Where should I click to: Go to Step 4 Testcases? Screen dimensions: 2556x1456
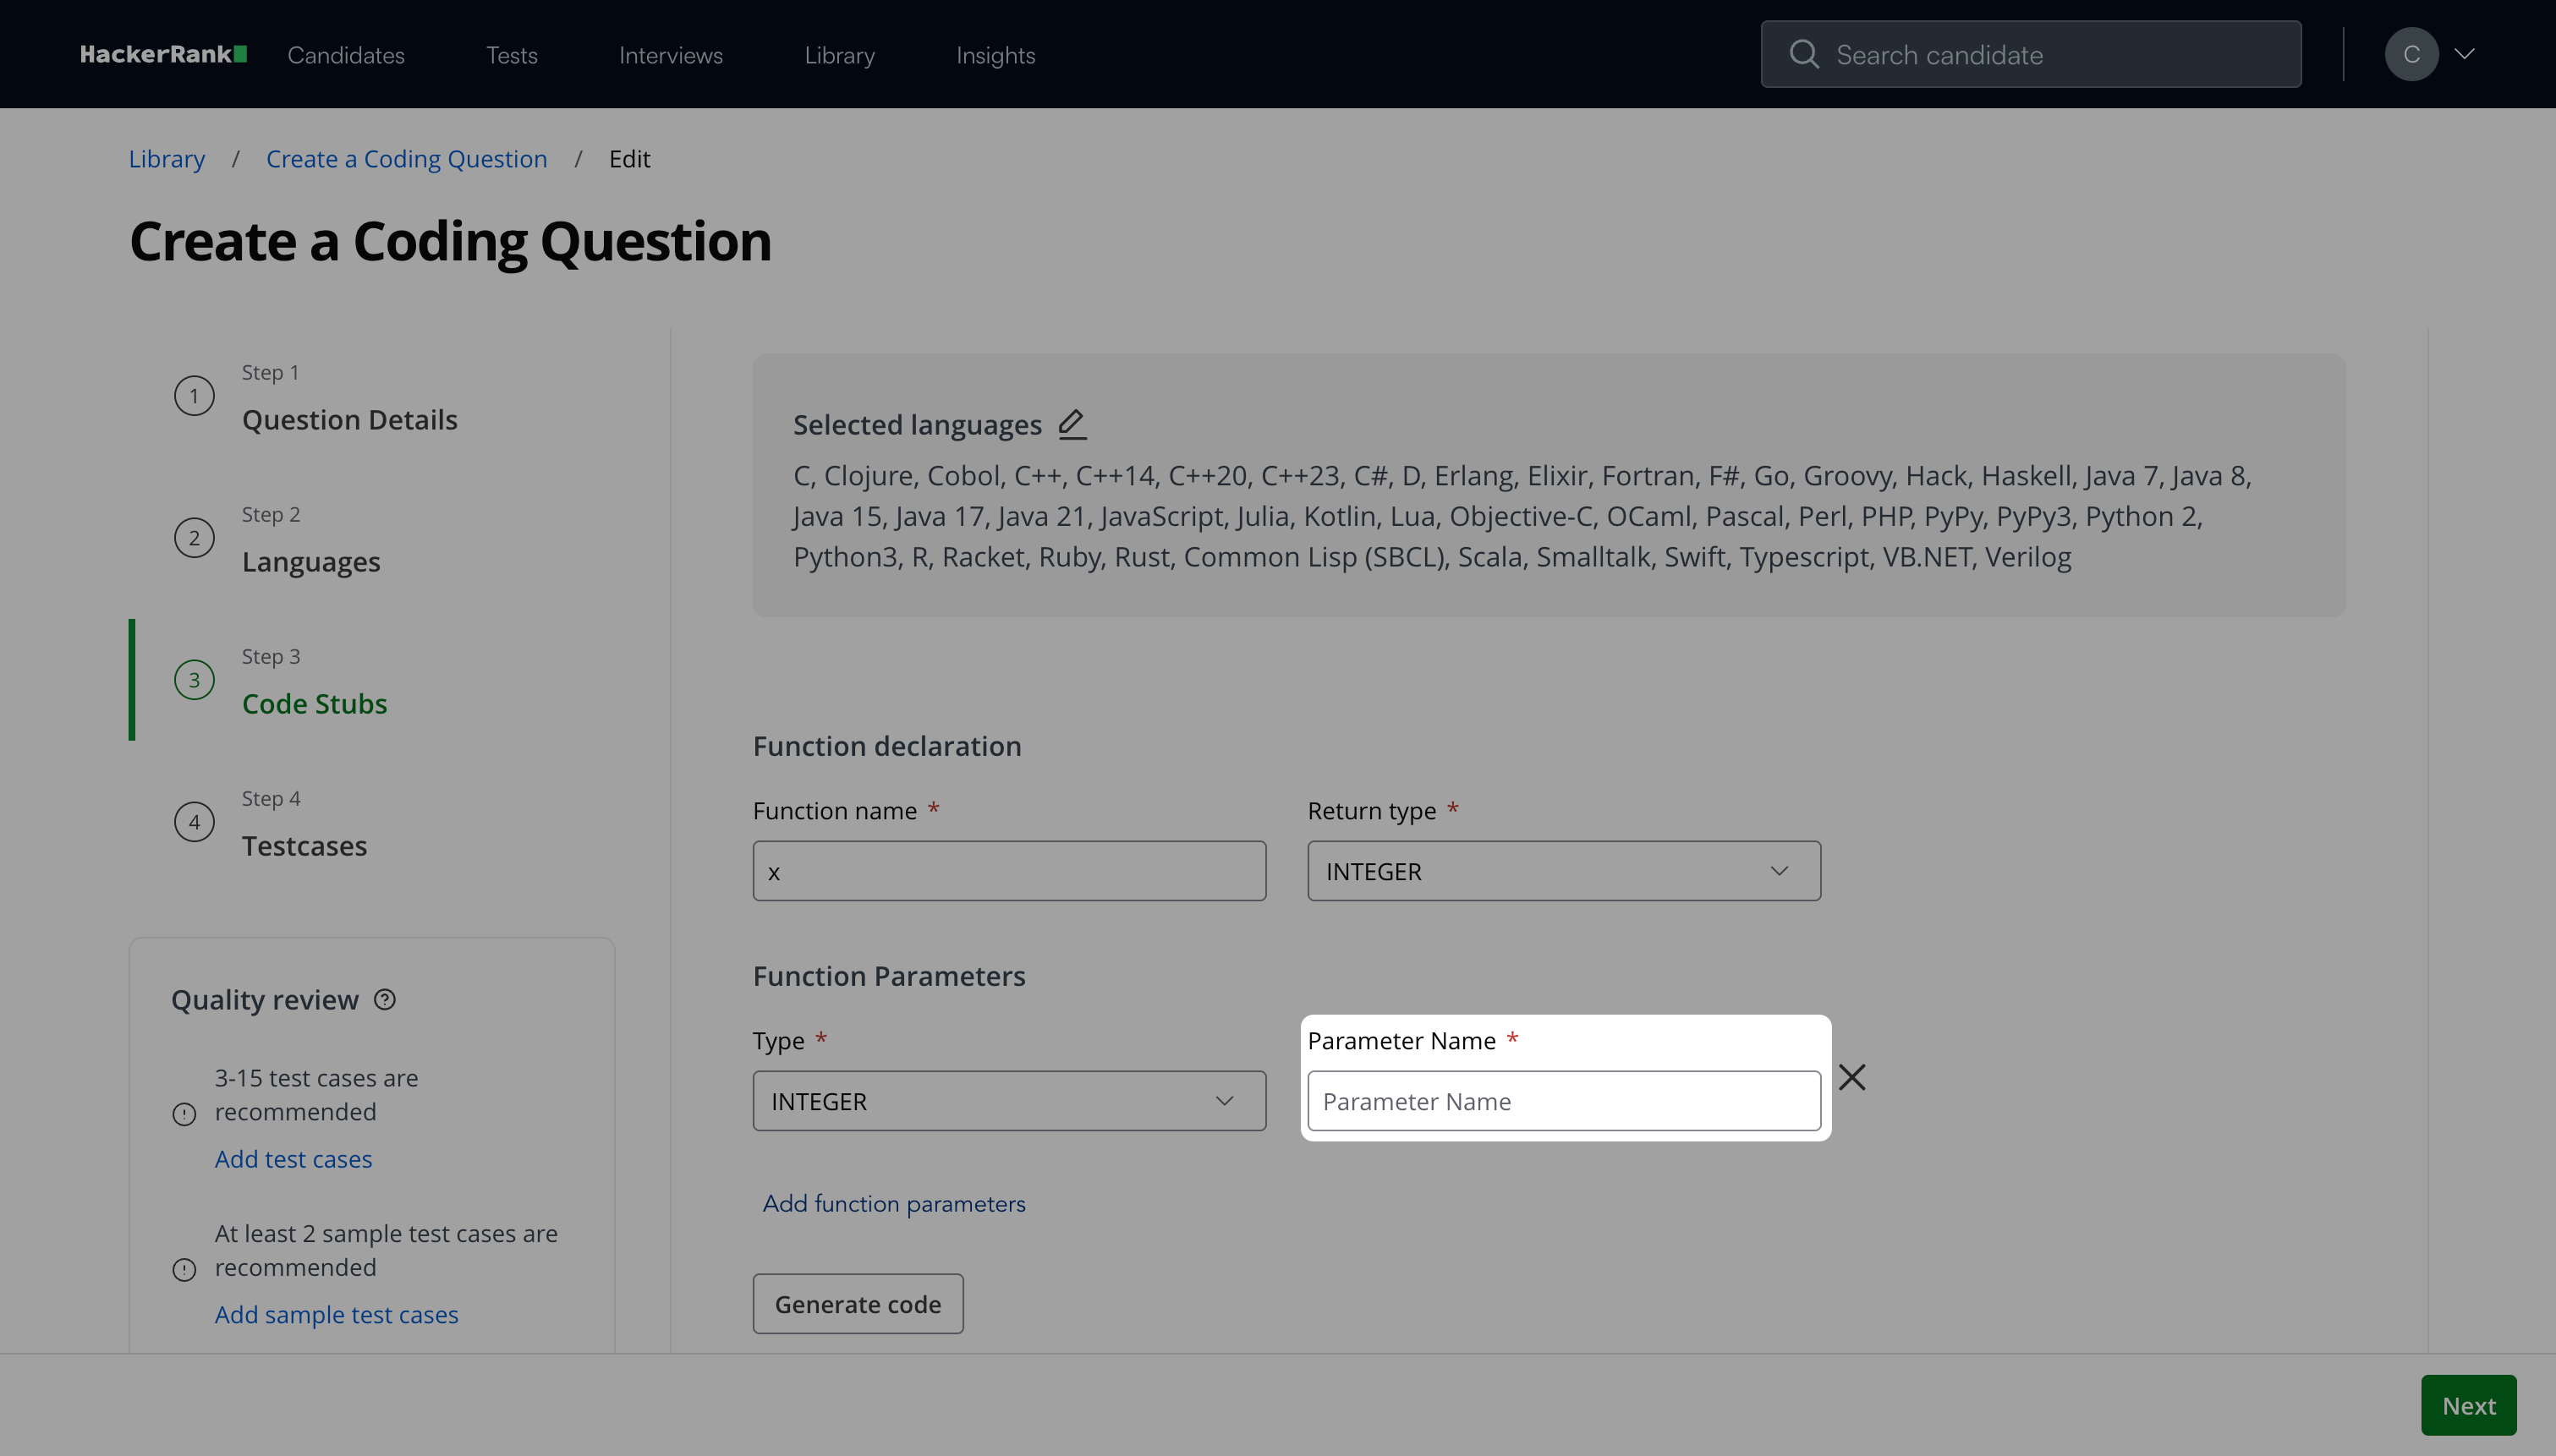304,845
